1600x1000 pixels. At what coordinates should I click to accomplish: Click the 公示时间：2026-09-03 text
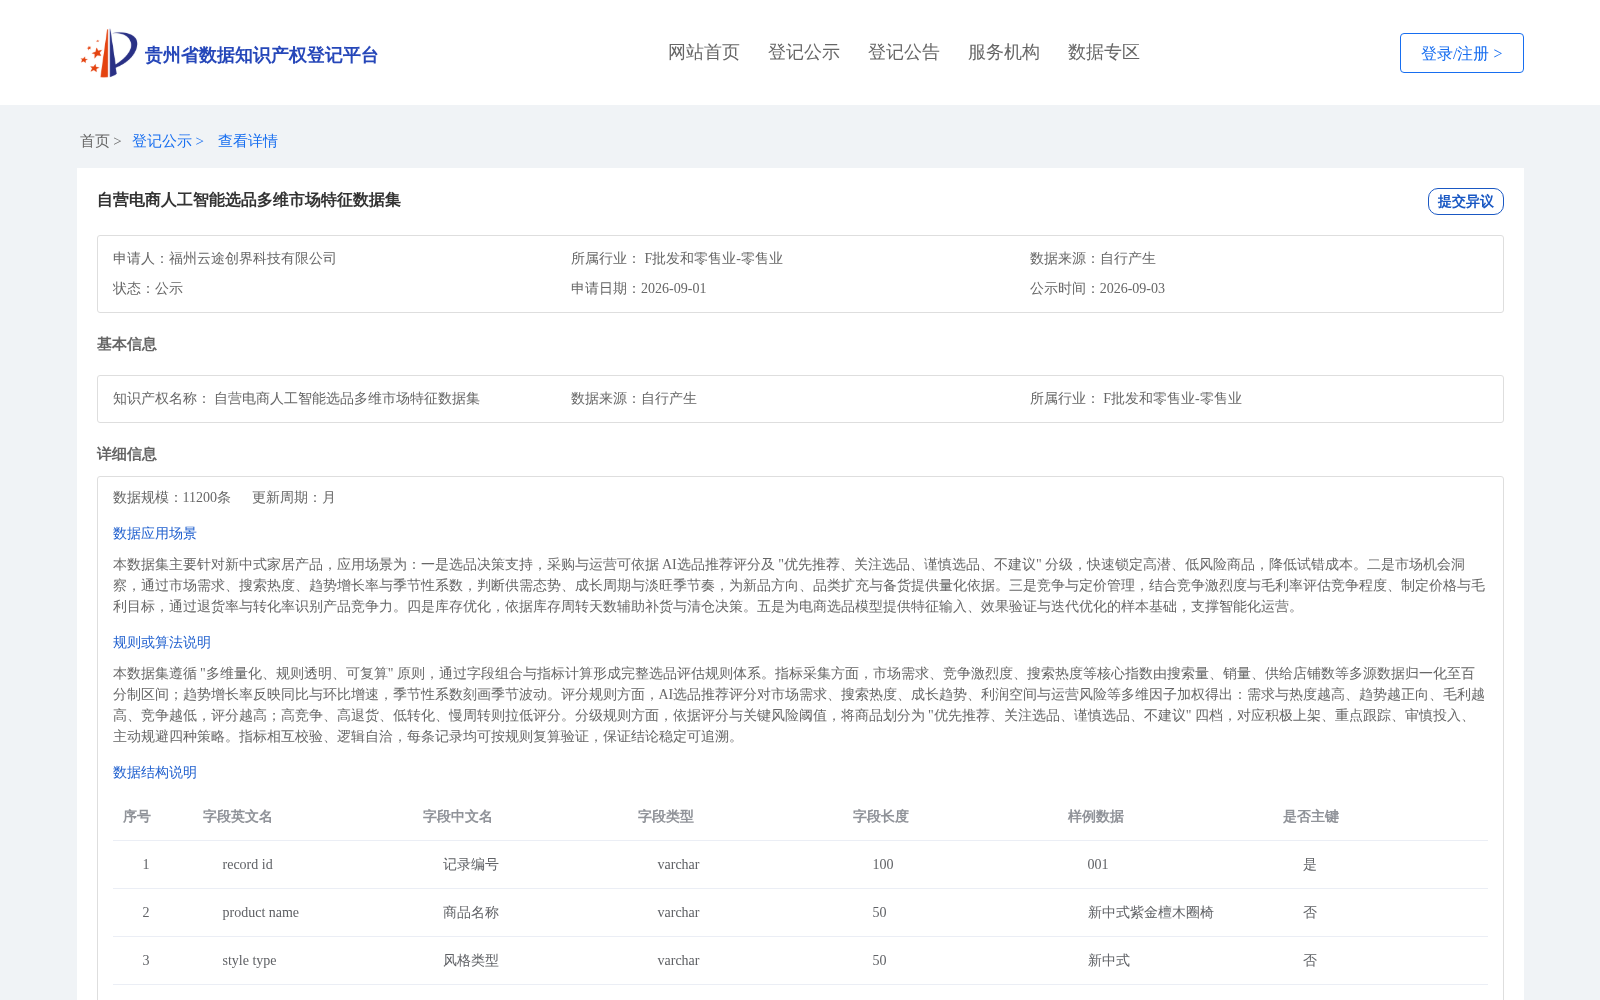tap(1098, 288)
